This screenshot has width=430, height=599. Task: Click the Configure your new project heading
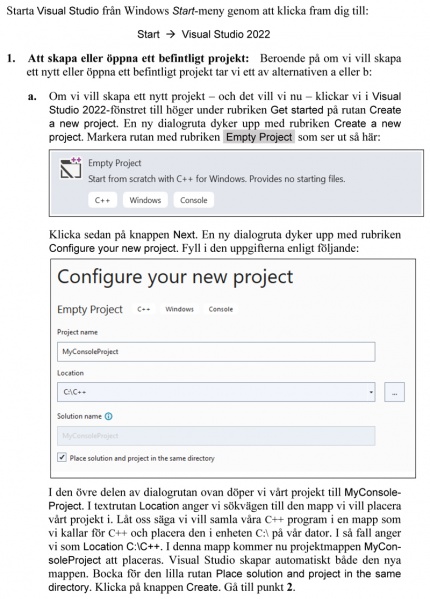[x=175, y=277]
